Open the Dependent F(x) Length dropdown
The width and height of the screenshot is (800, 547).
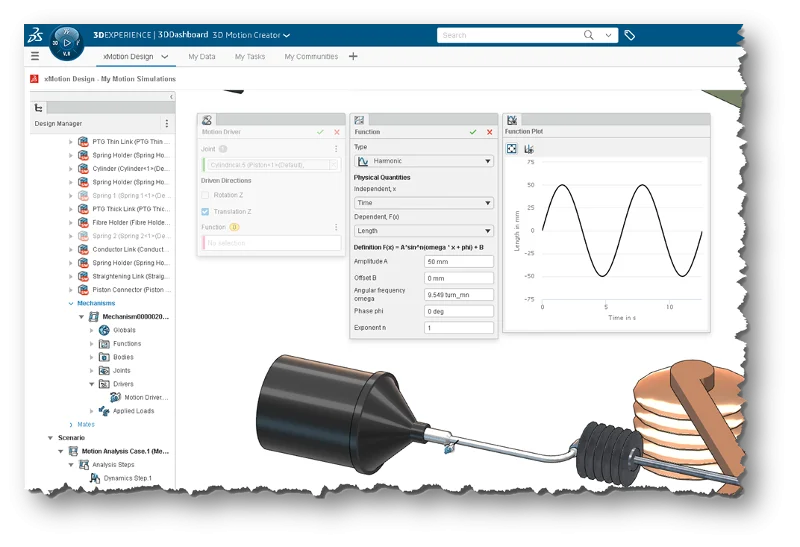424,231
